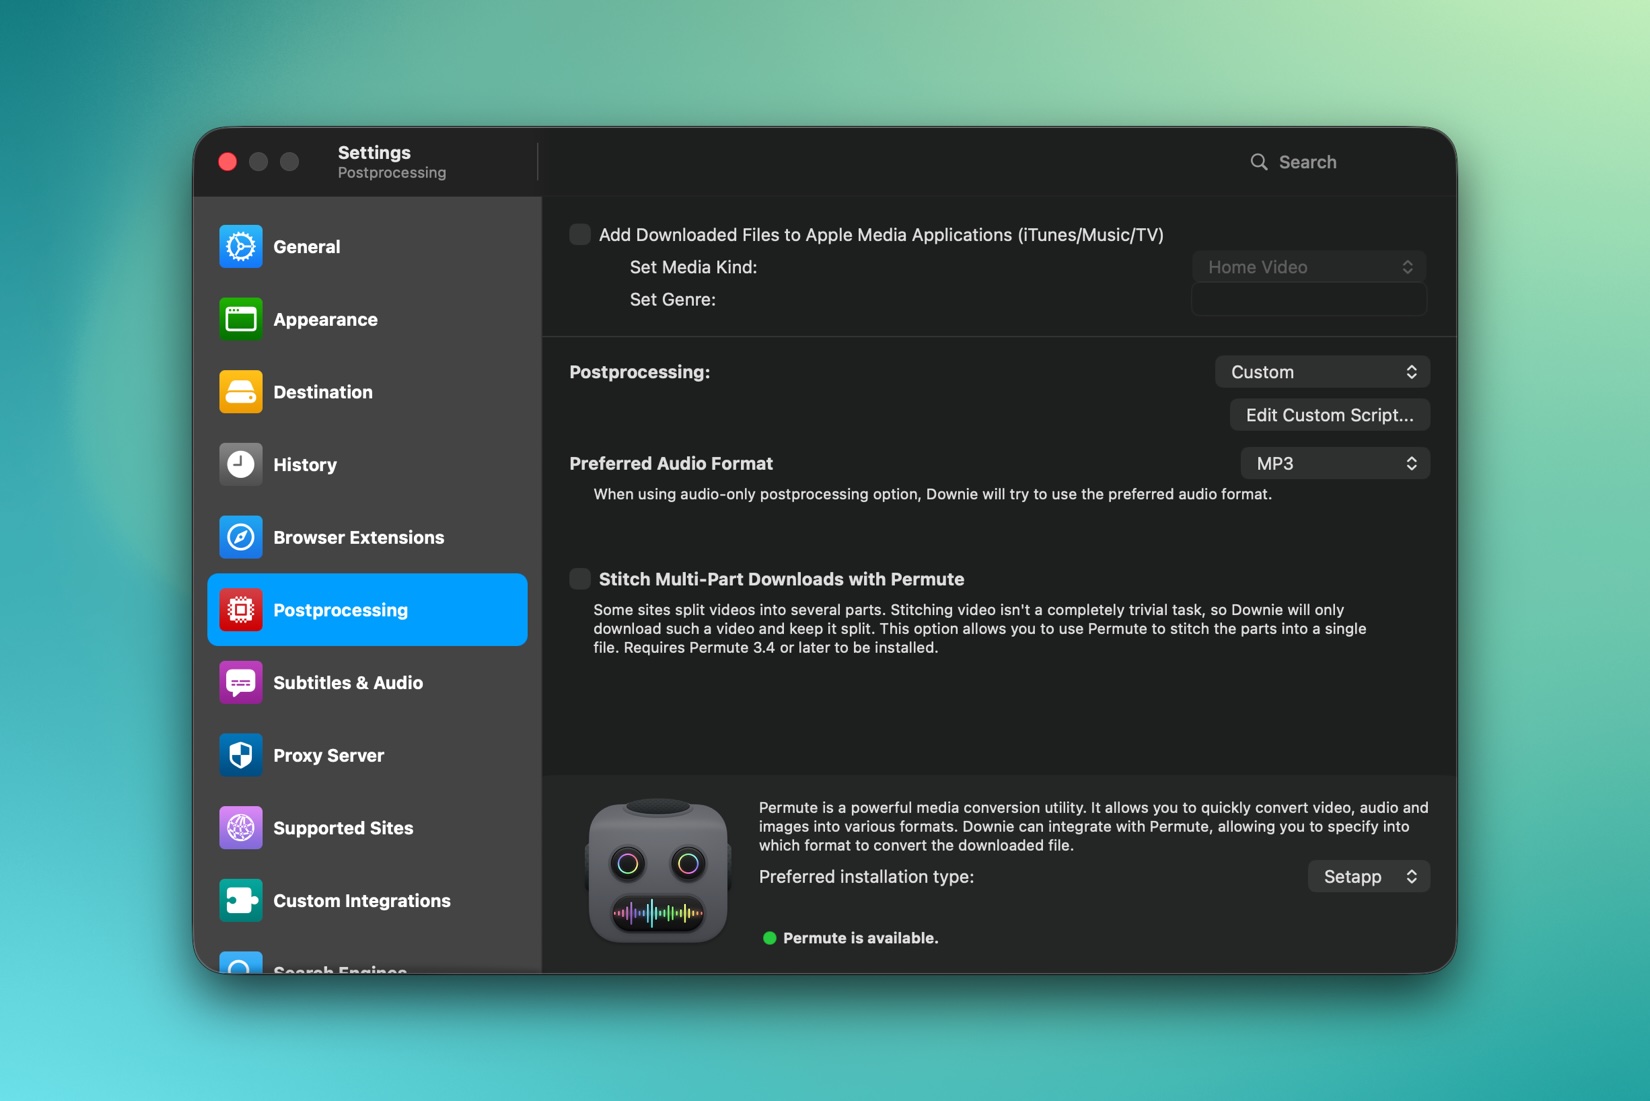Image resolution: width=1650 pixels, height=1101 pixels.
Task: Open General settings gear icon
Action: point(241,247)
